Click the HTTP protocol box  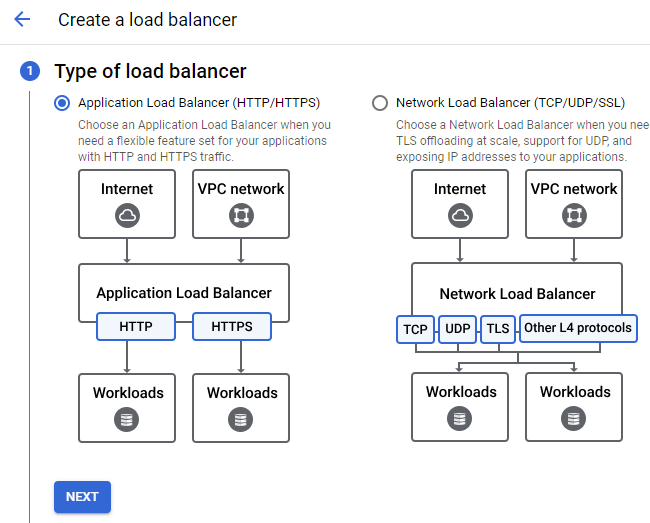[136, 327]
